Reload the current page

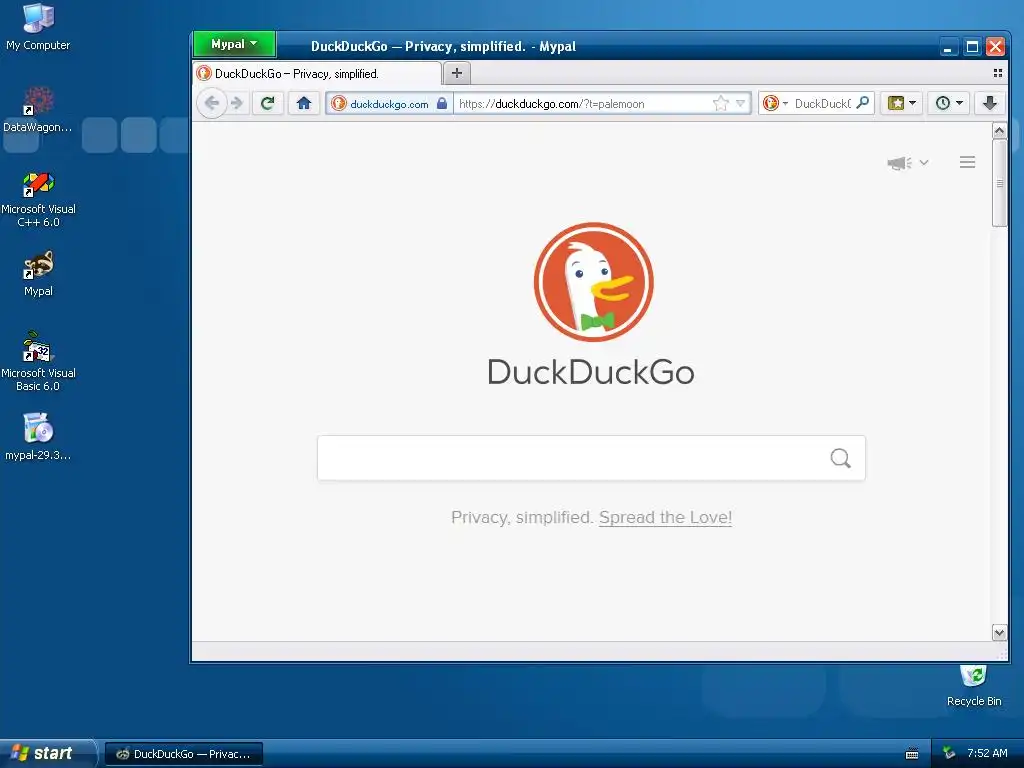click(268, 103)
